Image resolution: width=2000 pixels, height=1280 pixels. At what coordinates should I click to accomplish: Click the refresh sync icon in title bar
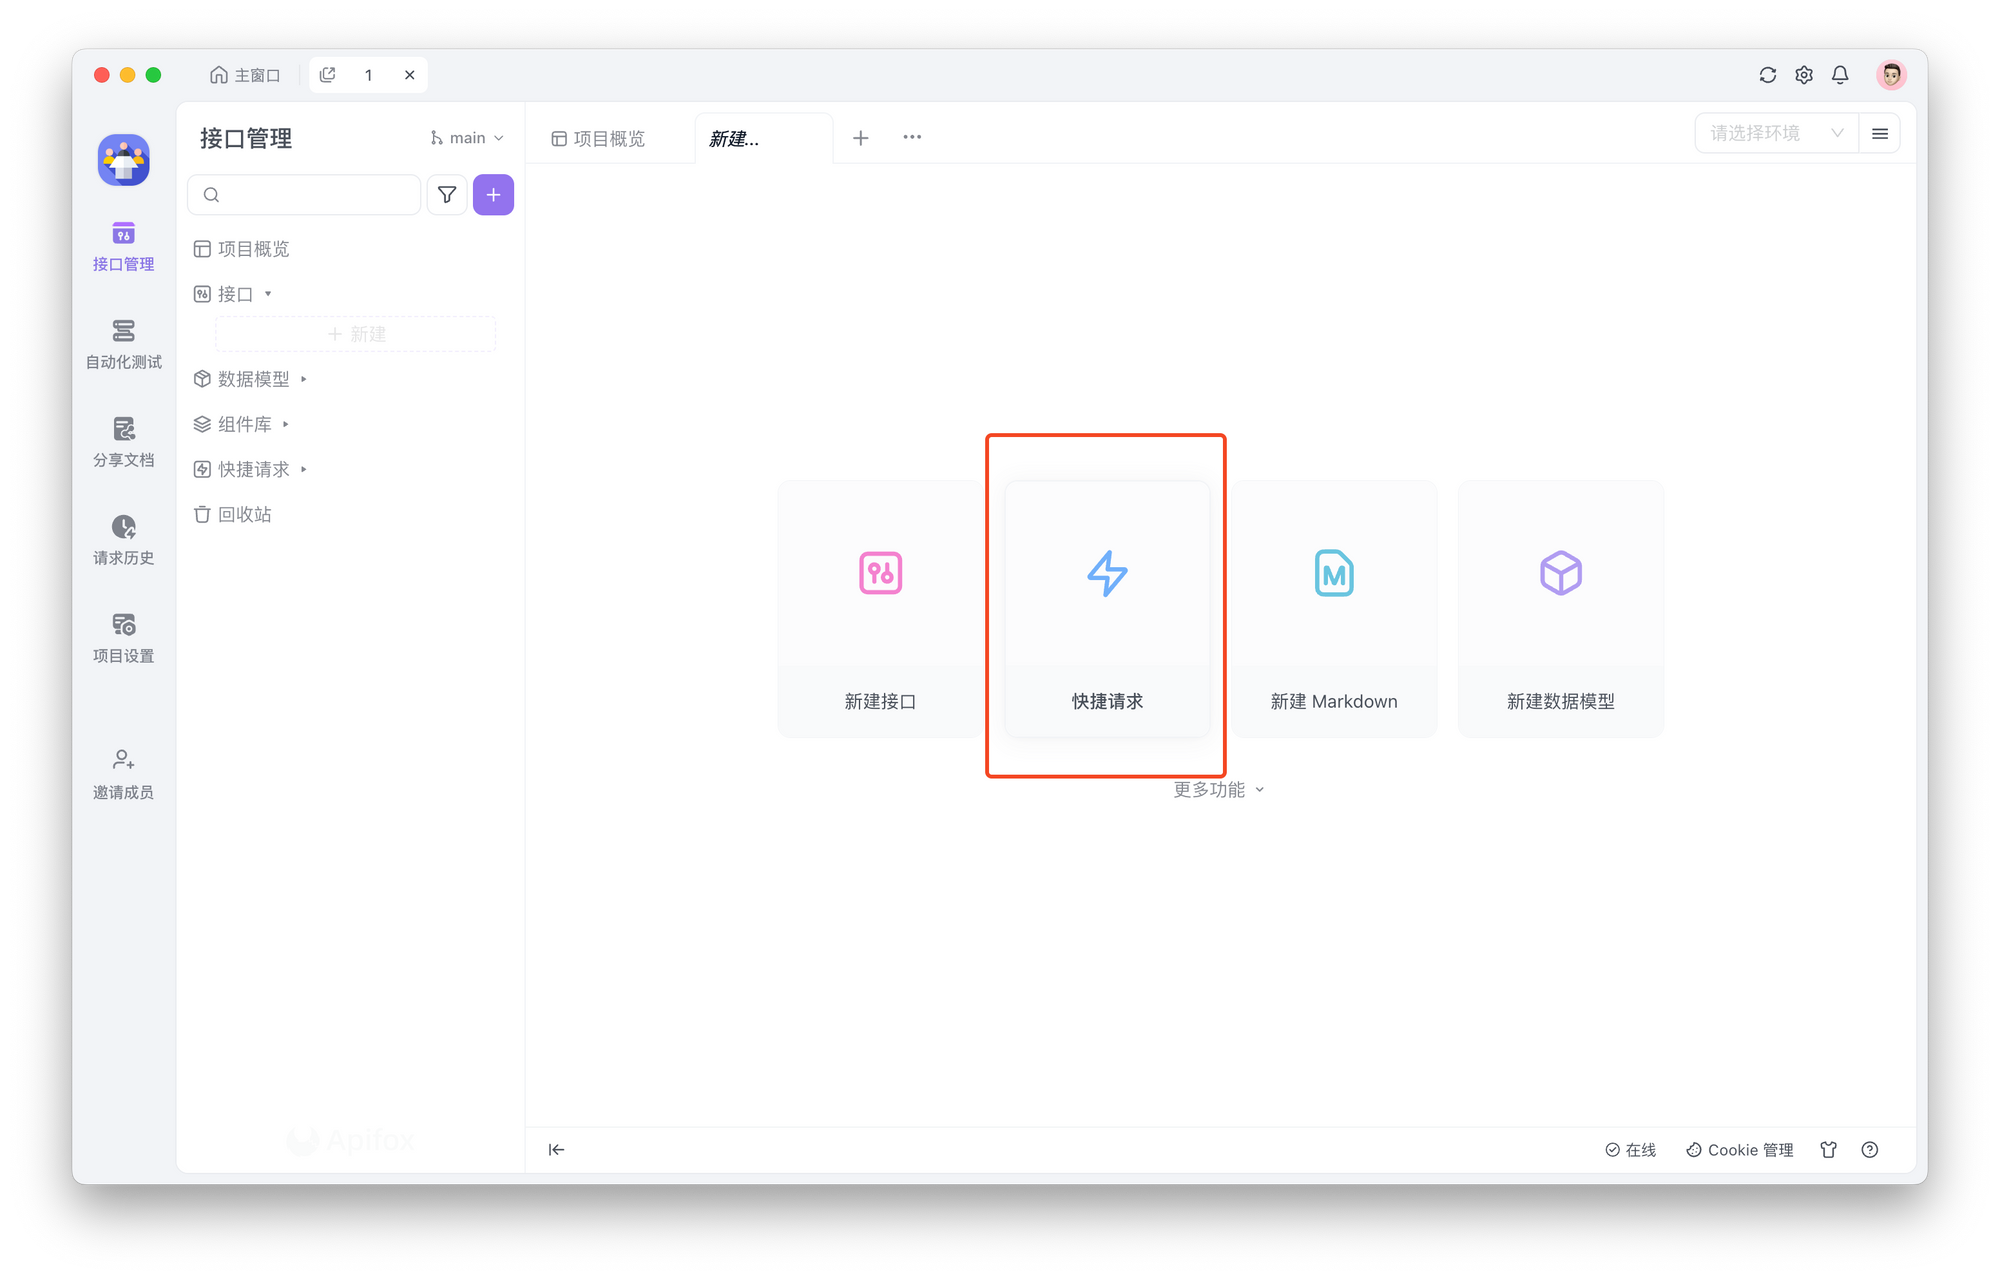(x=1768, y=75)
